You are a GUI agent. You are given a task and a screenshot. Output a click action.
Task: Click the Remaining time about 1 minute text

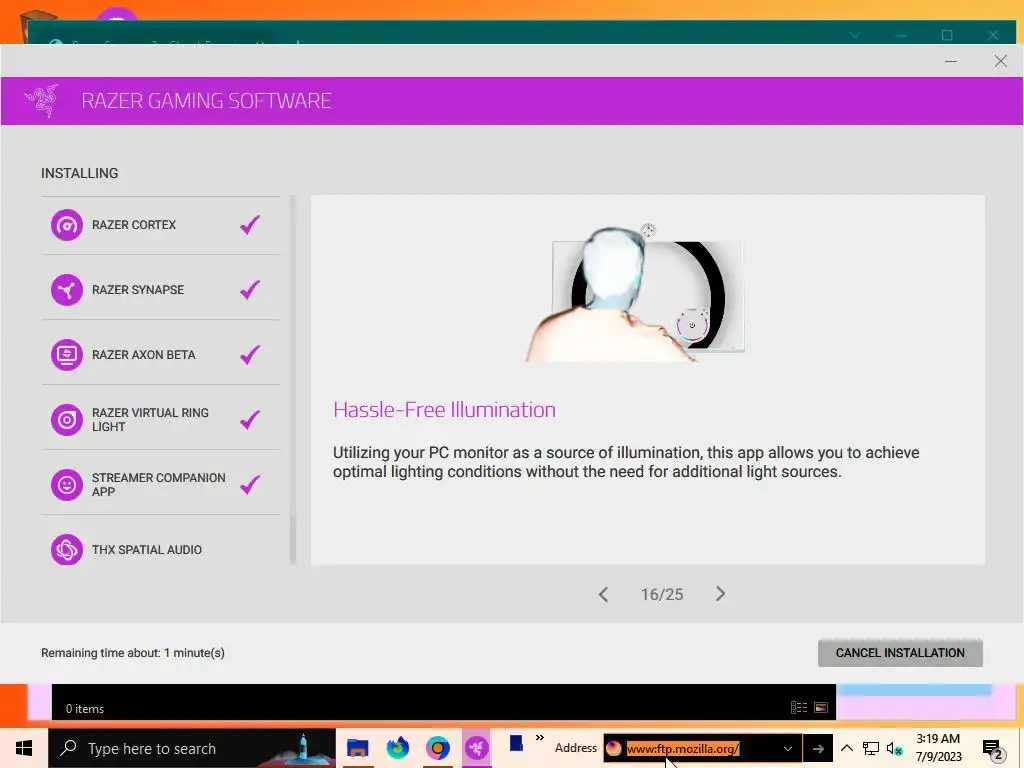pos(133,652)
